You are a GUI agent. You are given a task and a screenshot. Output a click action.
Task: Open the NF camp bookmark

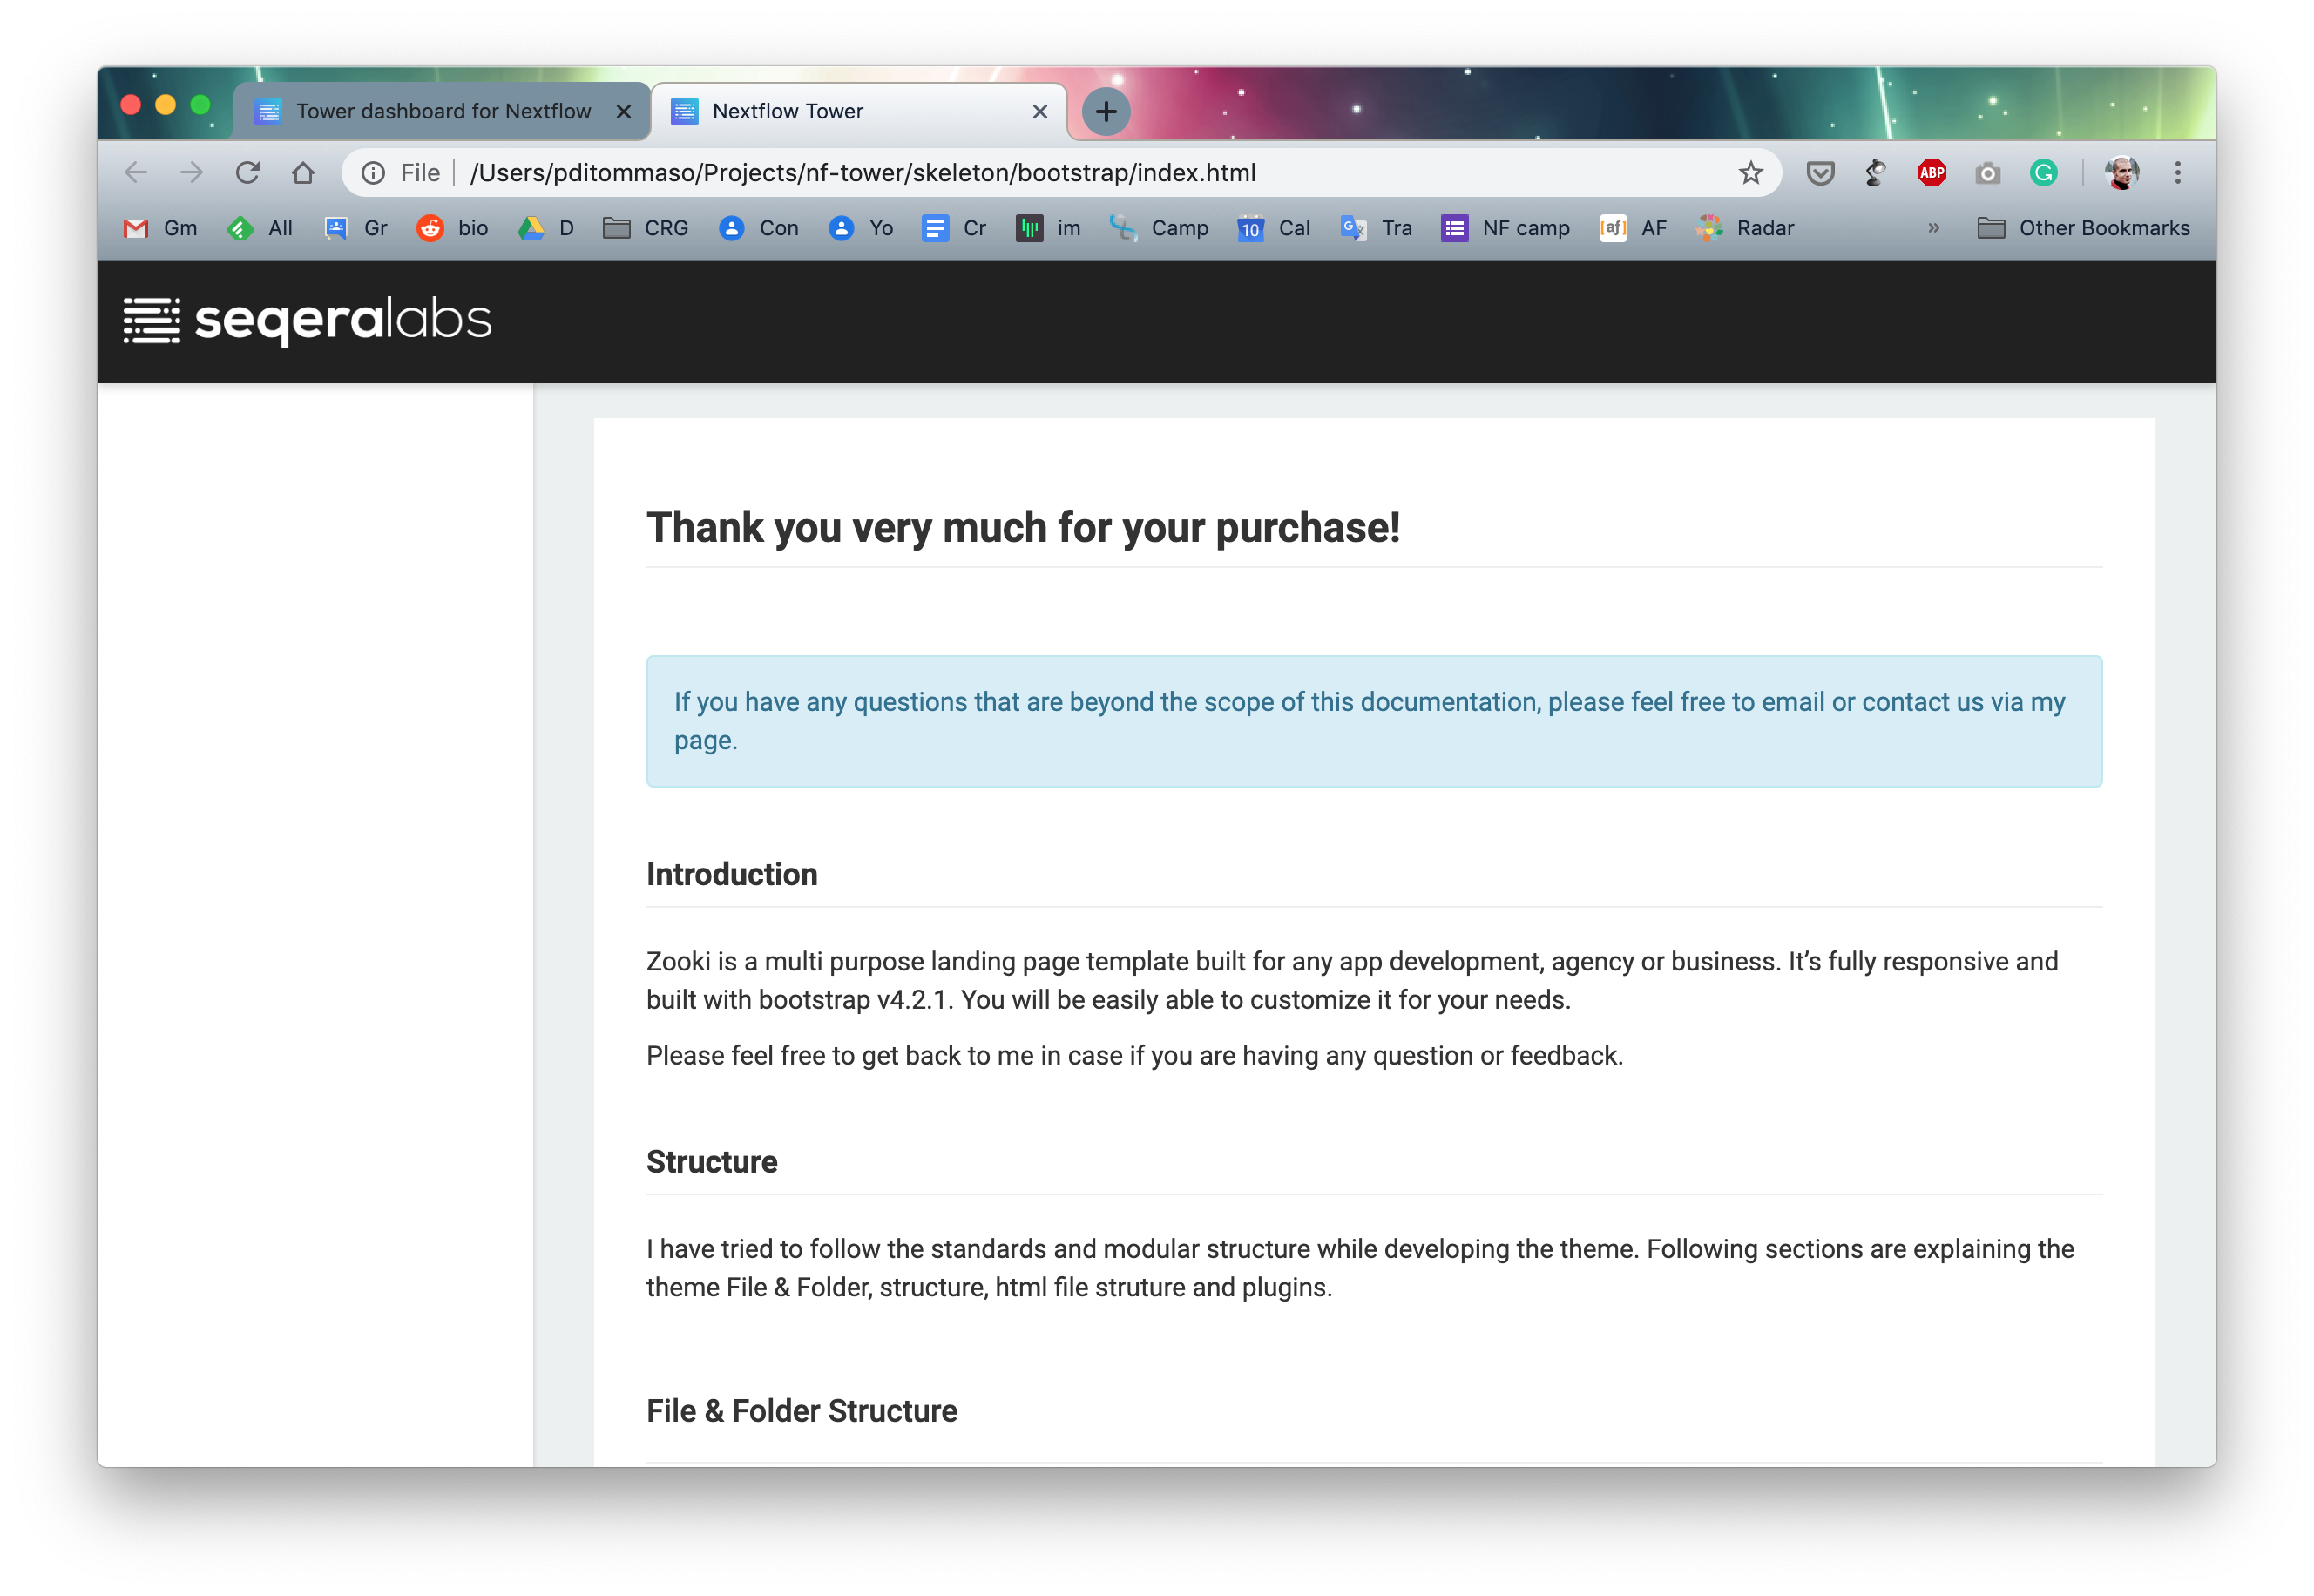pyautogui.click(x=1505, y=228)
